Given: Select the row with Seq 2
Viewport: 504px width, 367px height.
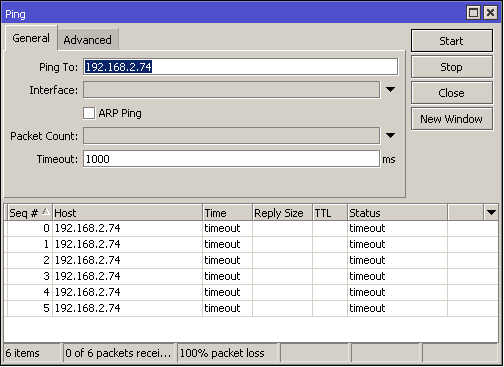Looking at the screenshot, I should 252,260.
